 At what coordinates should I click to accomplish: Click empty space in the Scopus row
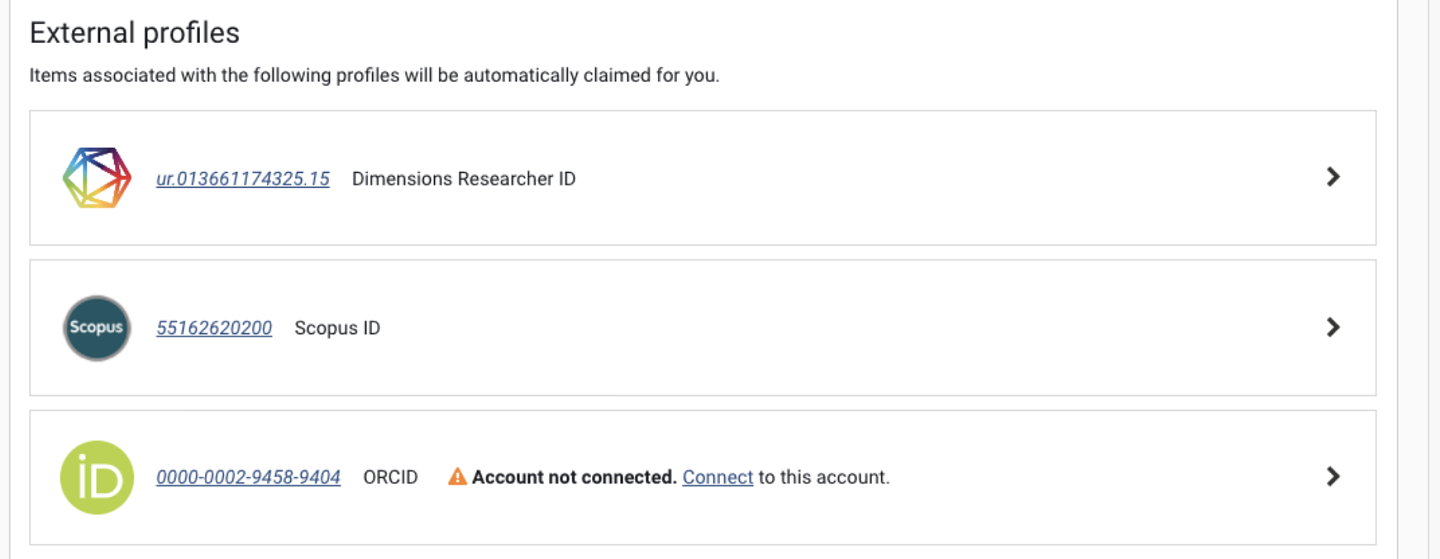point(800,328)
